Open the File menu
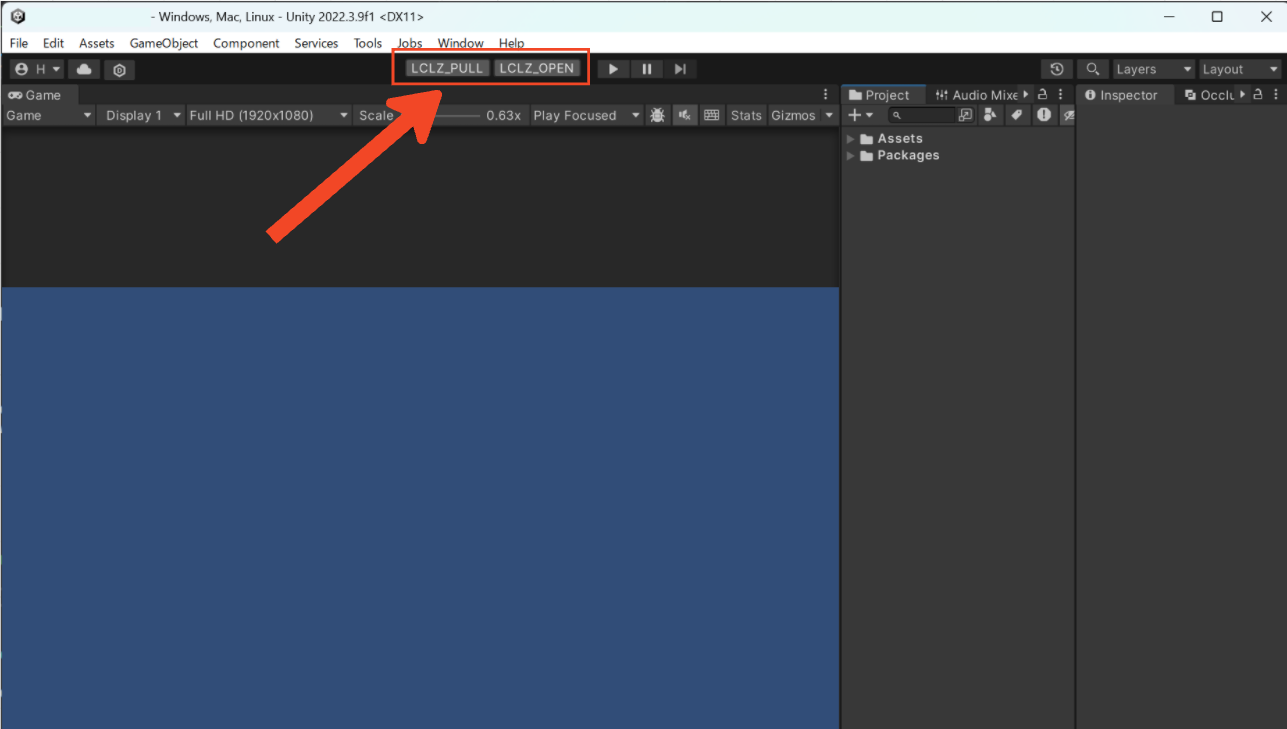The width and height of the screenshot is (1287, 729). tap(19, 43)
